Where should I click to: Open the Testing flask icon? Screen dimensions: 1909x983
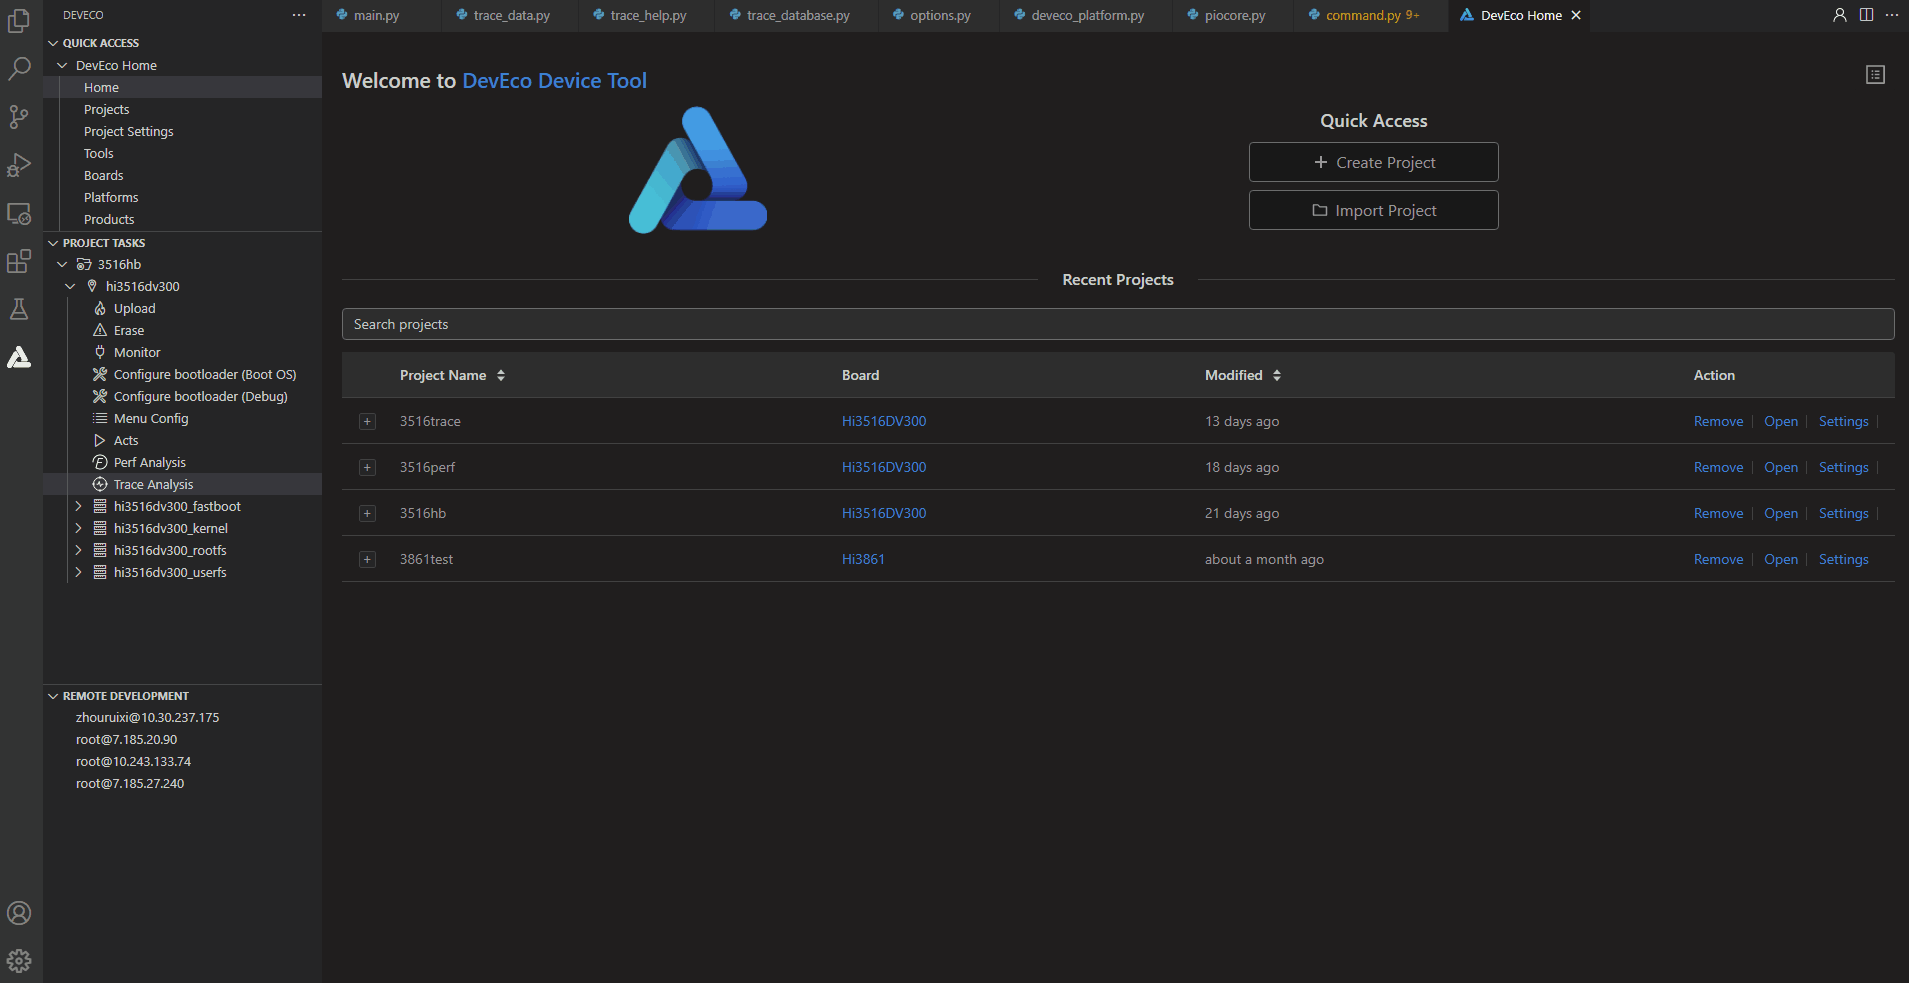click(x=19, y=309)
